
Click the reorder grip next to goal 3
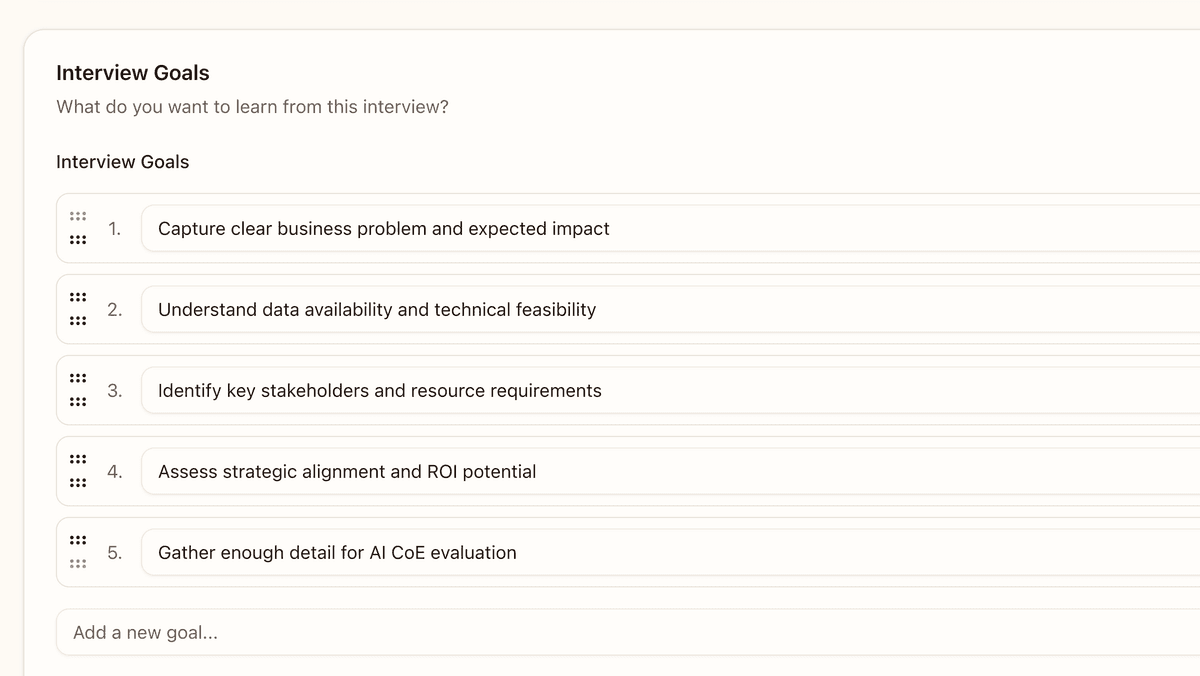coord(78,390)
